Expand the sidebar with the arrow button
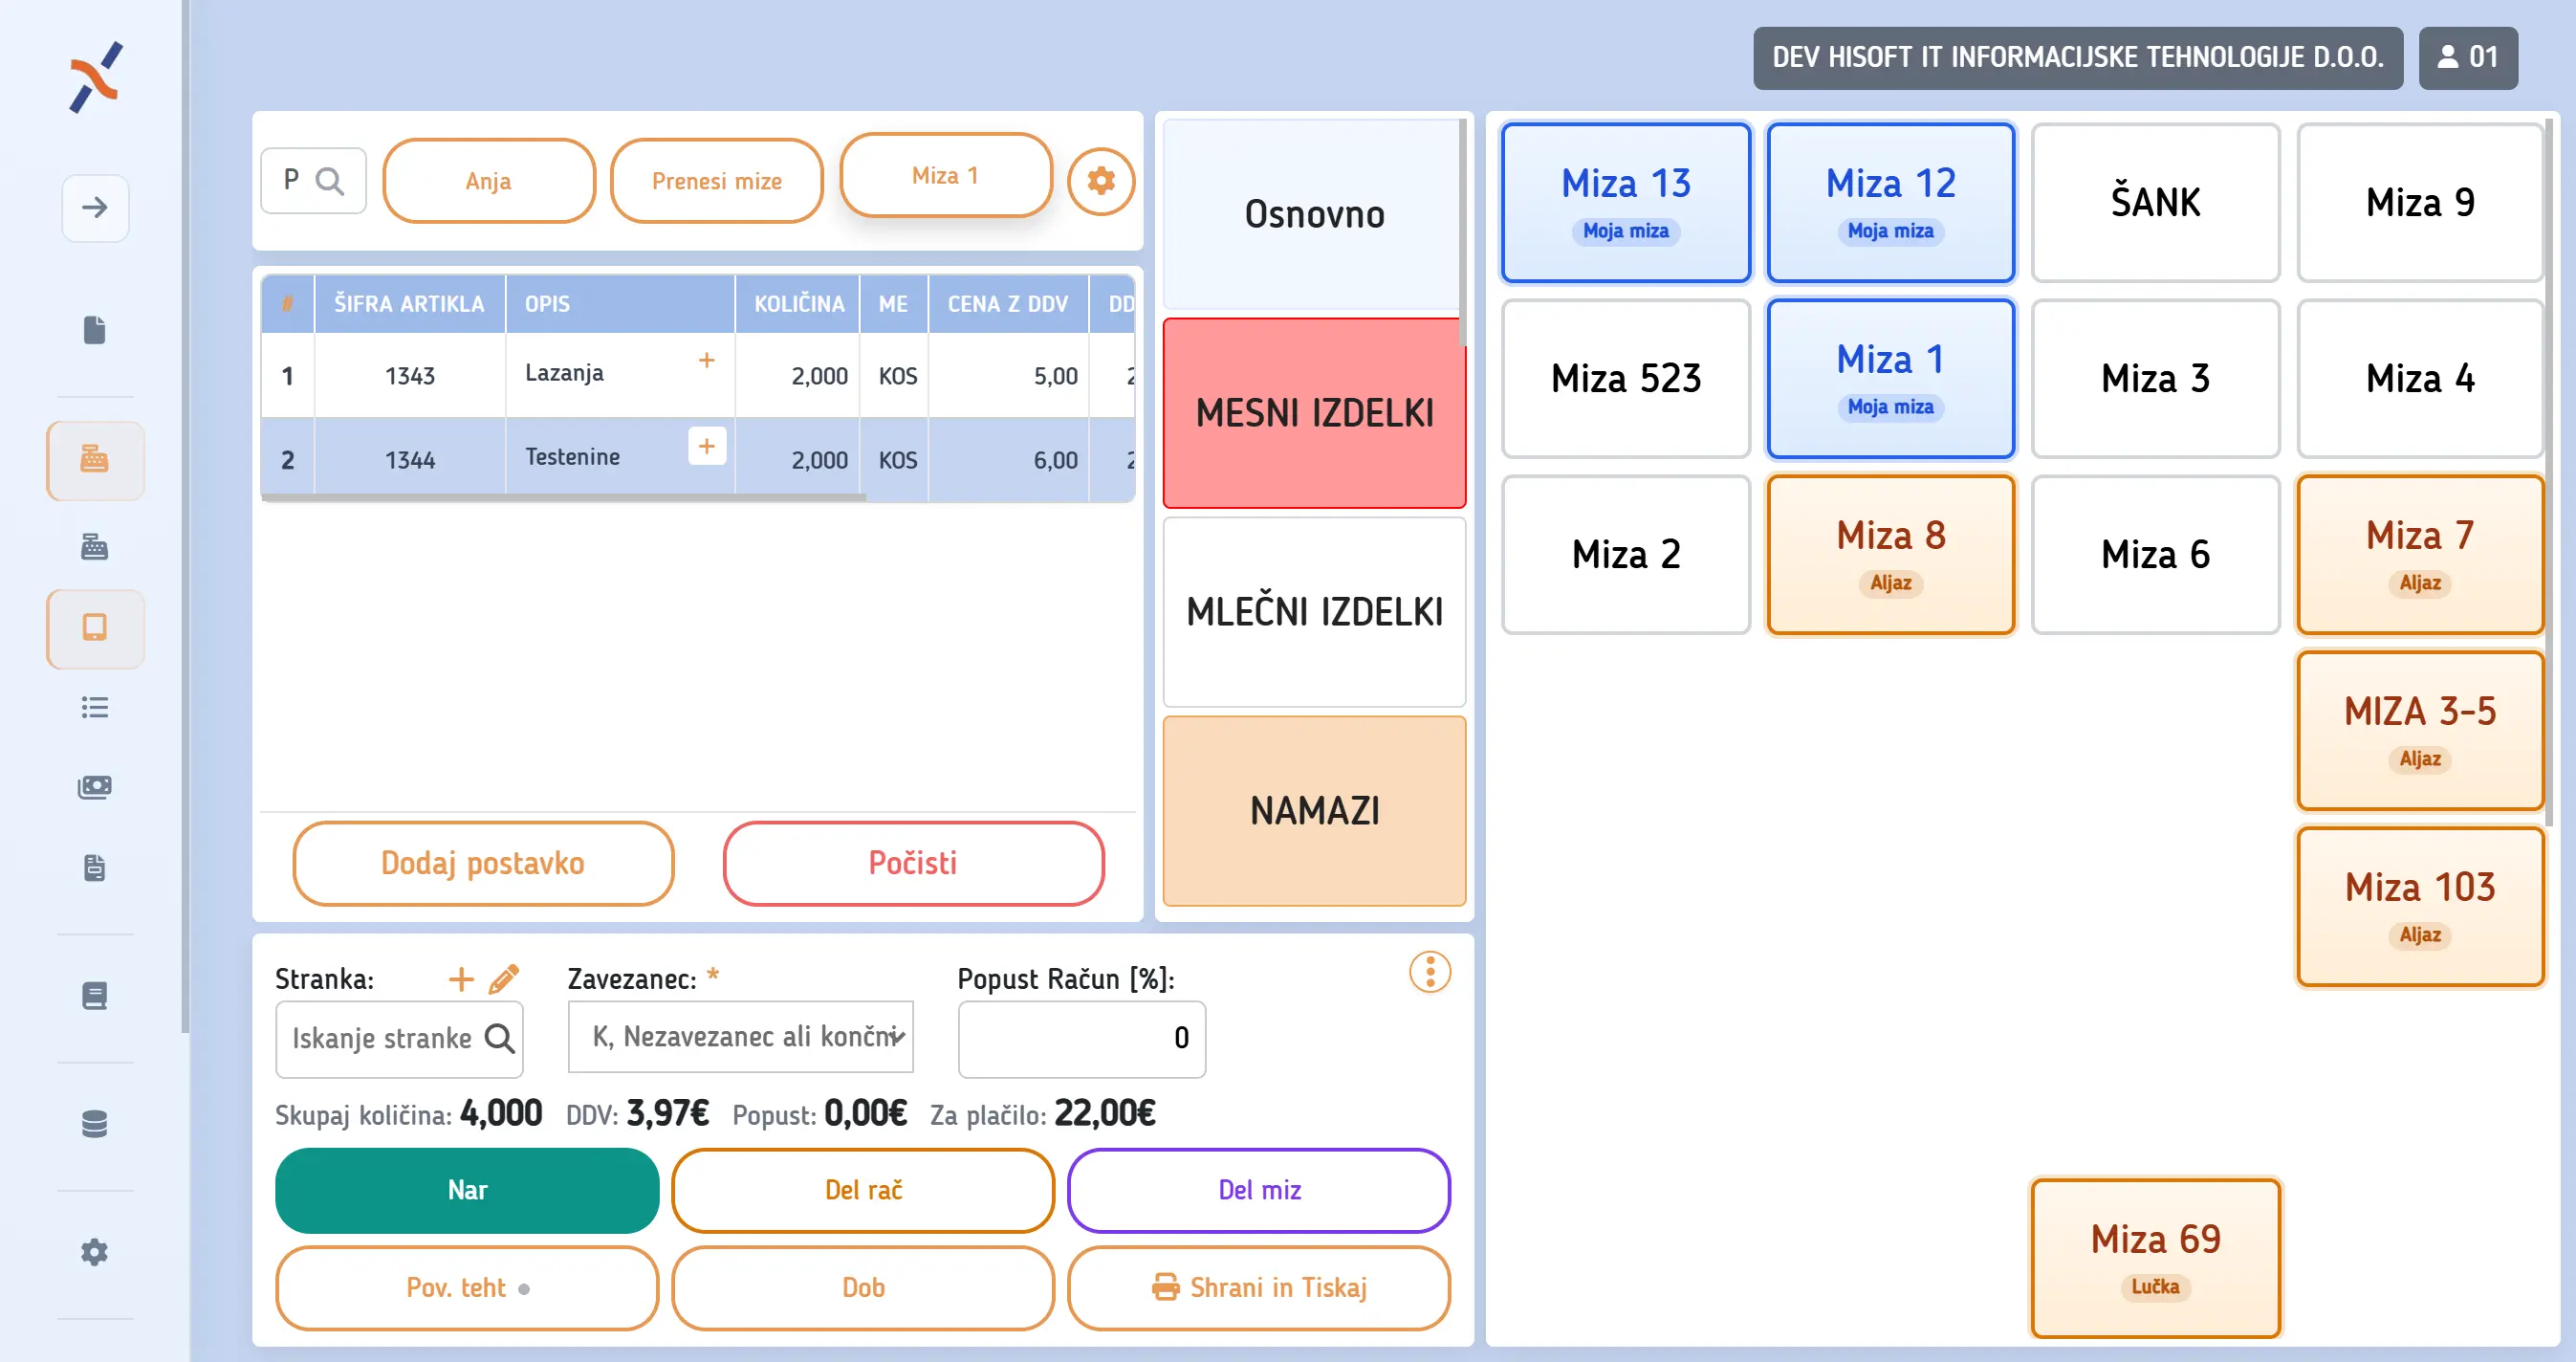This screenshot has height=1362, width=2576. coord(95,207)
